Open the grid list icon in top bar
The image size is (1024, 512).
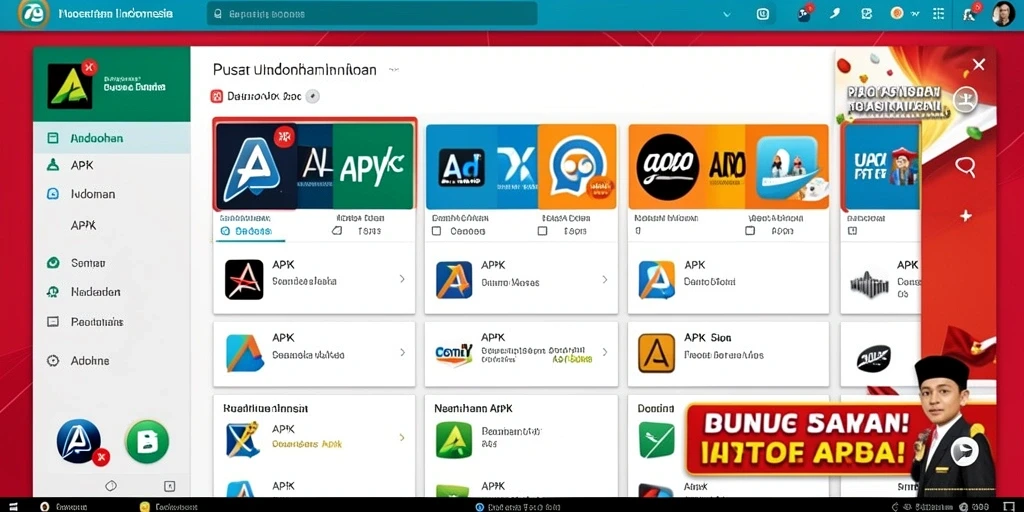938,14
